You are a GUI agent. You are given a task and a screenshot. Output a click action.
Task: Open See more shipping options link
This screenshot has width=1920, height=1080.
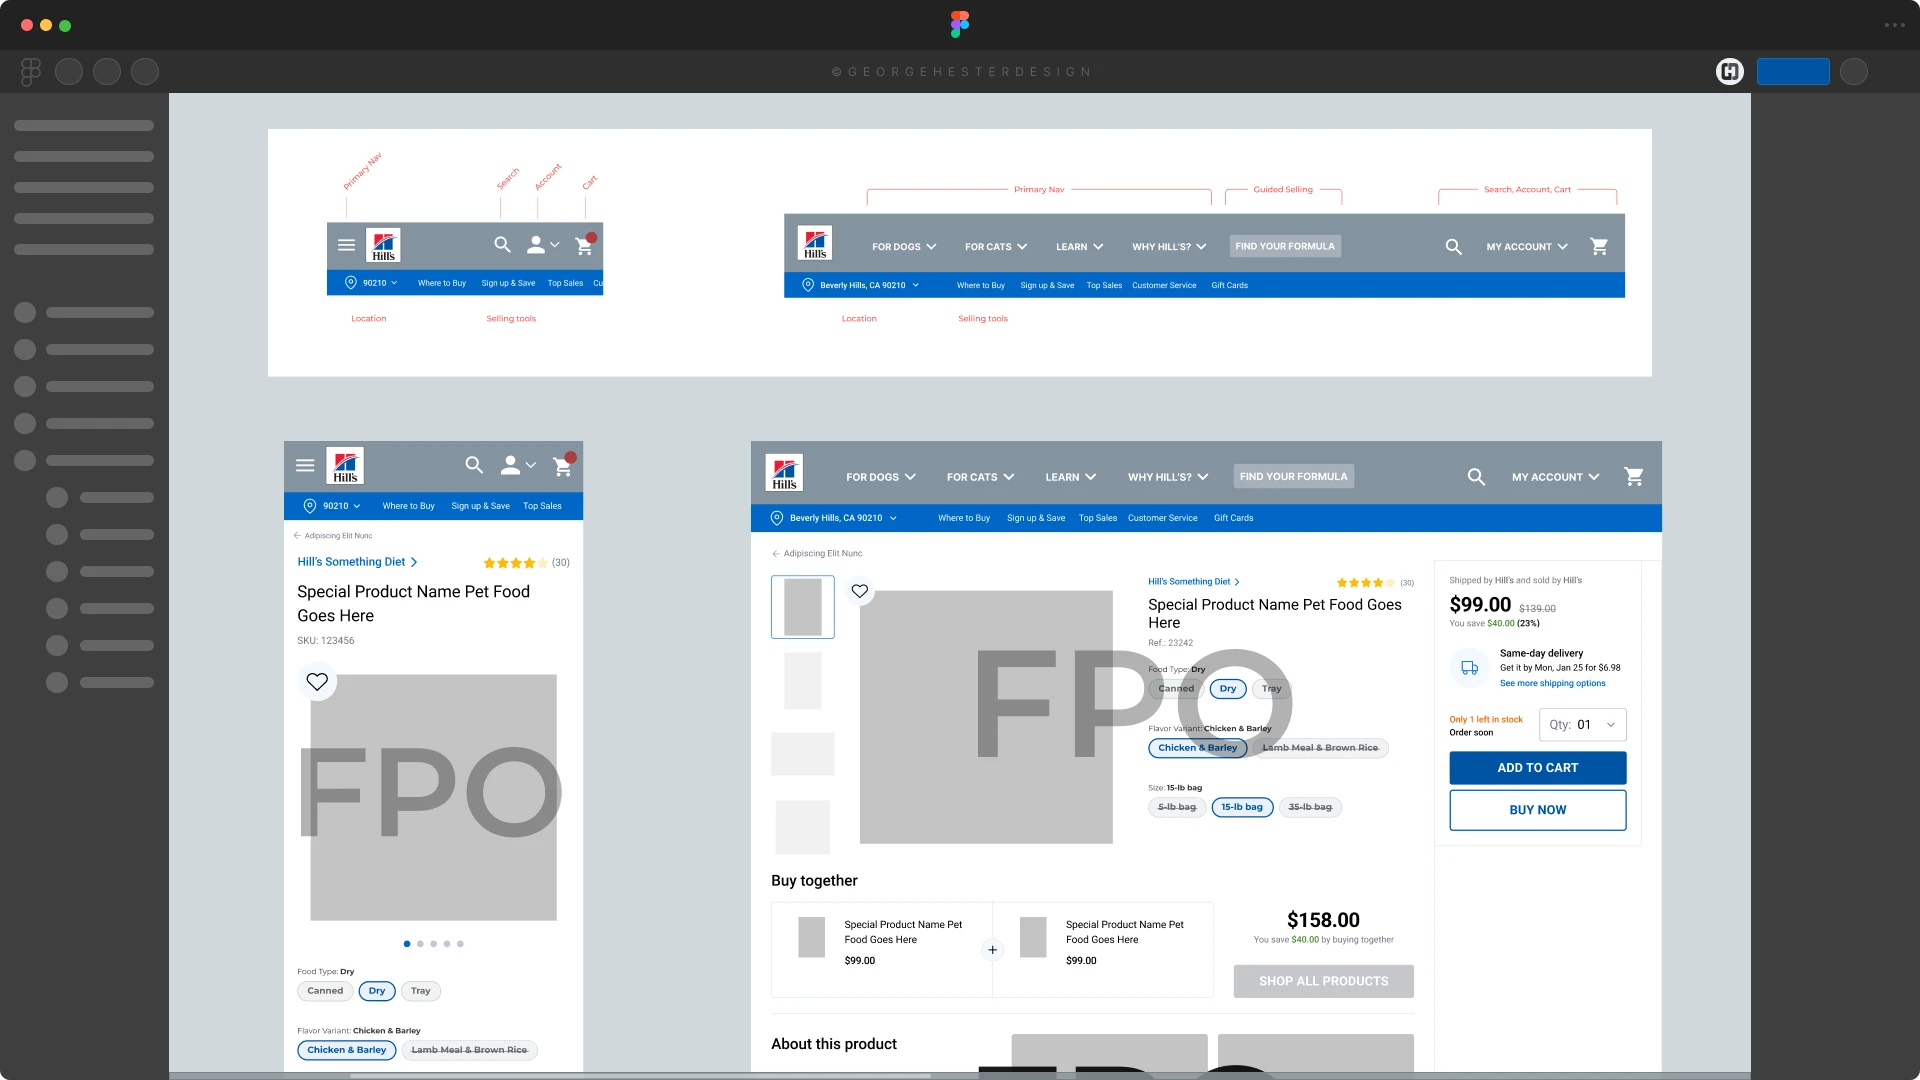tap(1553, 684)
